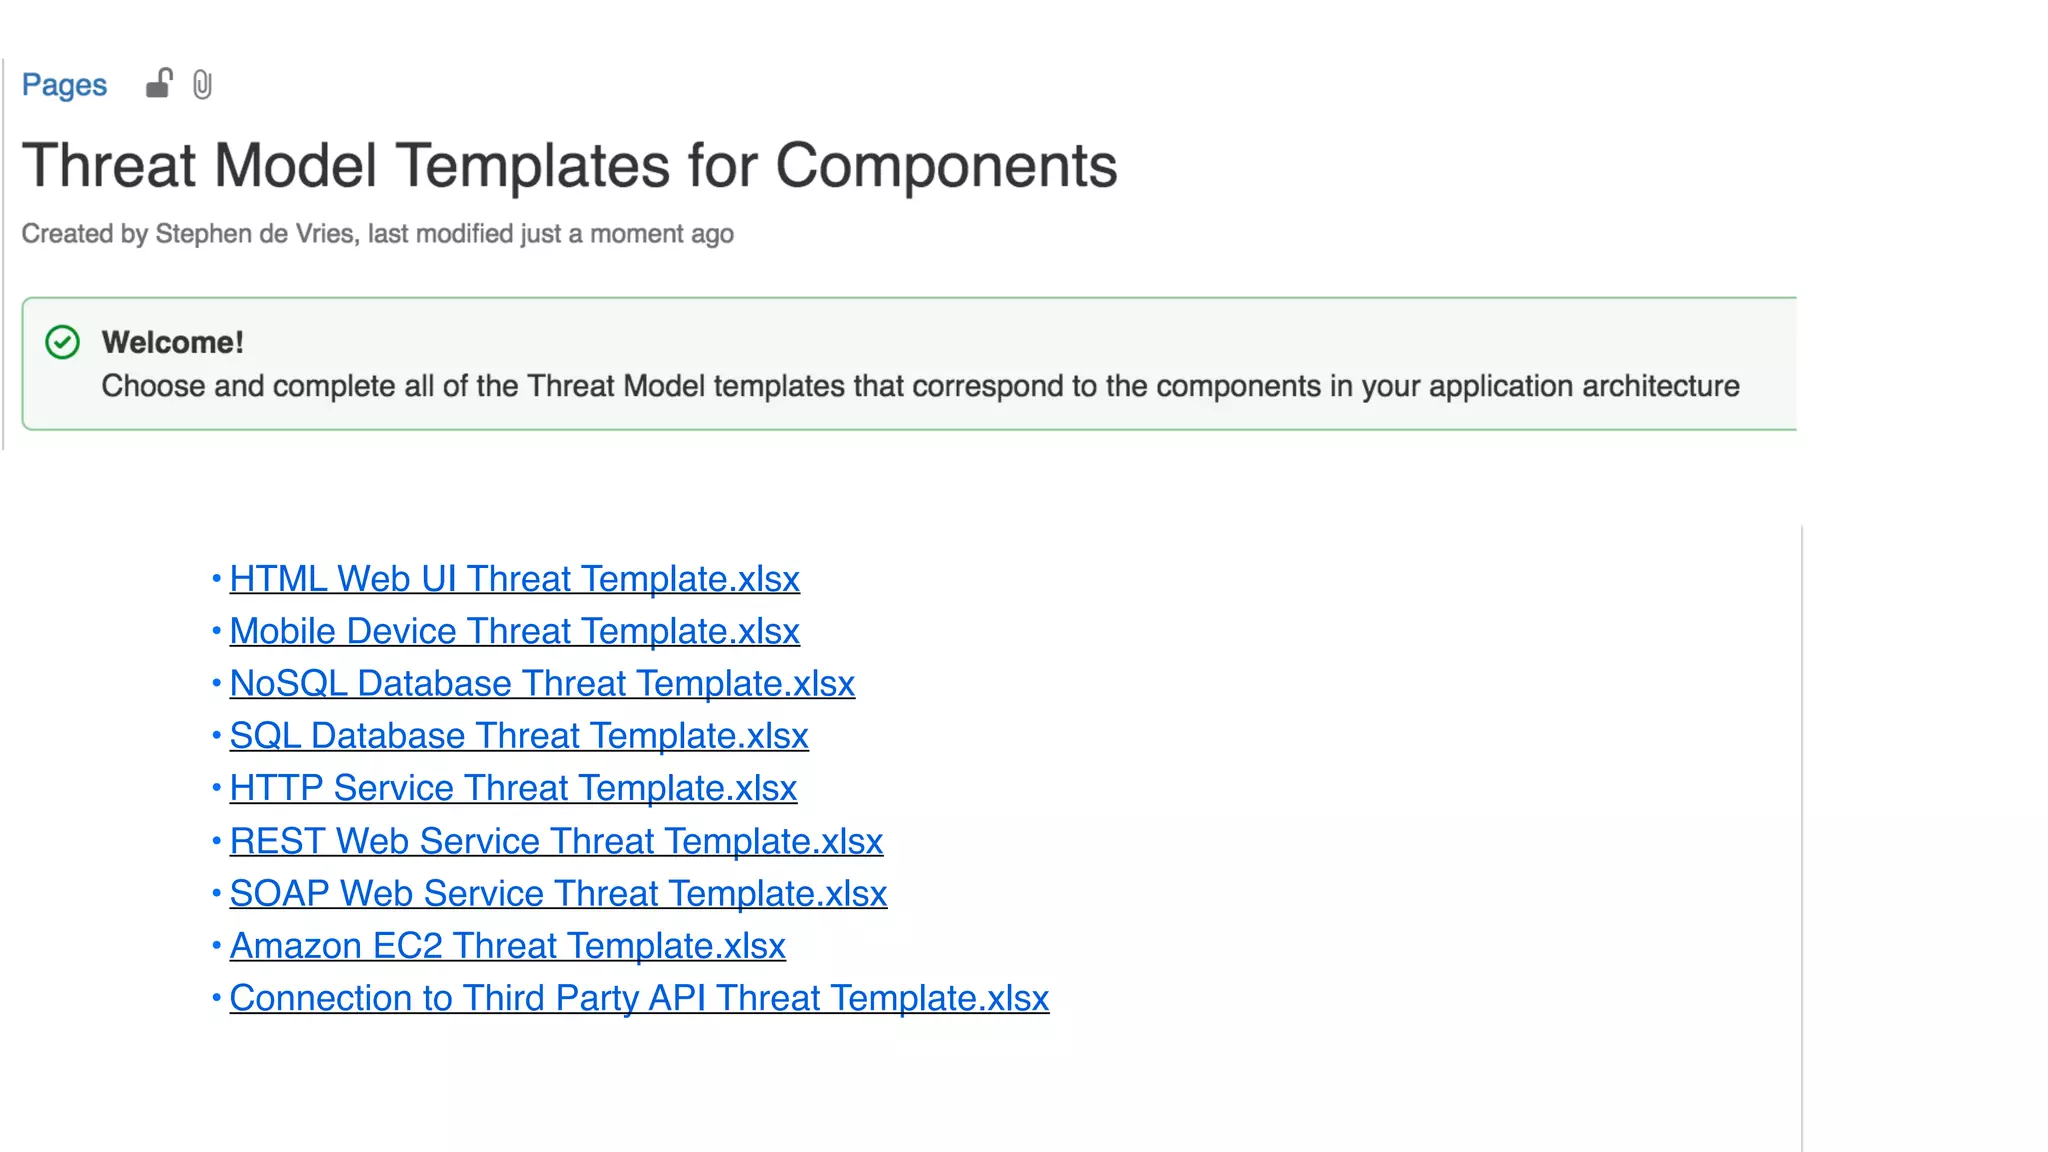The width and height of the screenshot is (2048, 1152).
Task: Click 'last modified just a moment ago' text
Action: pos(551,234)
